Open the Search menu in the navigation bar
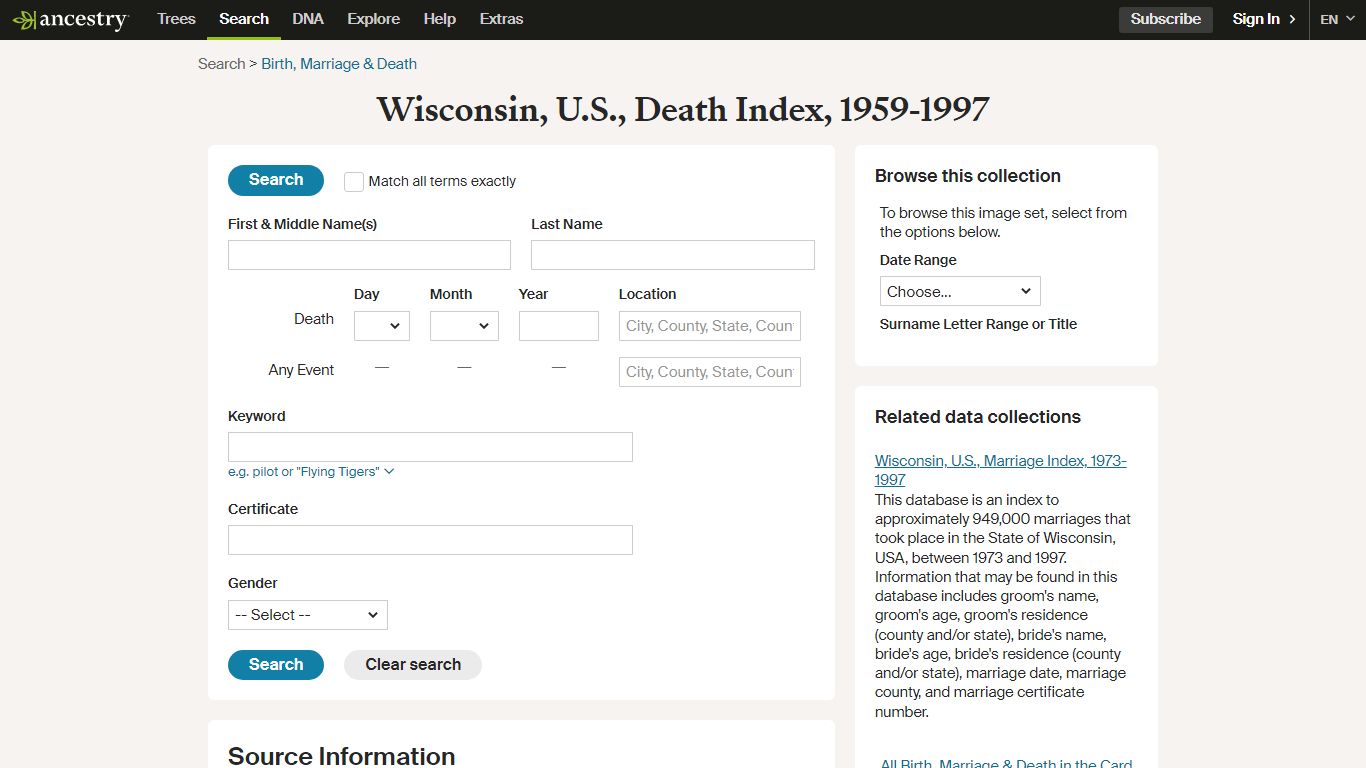Viewport: 1366px width, 768px height. click(244, 19)
